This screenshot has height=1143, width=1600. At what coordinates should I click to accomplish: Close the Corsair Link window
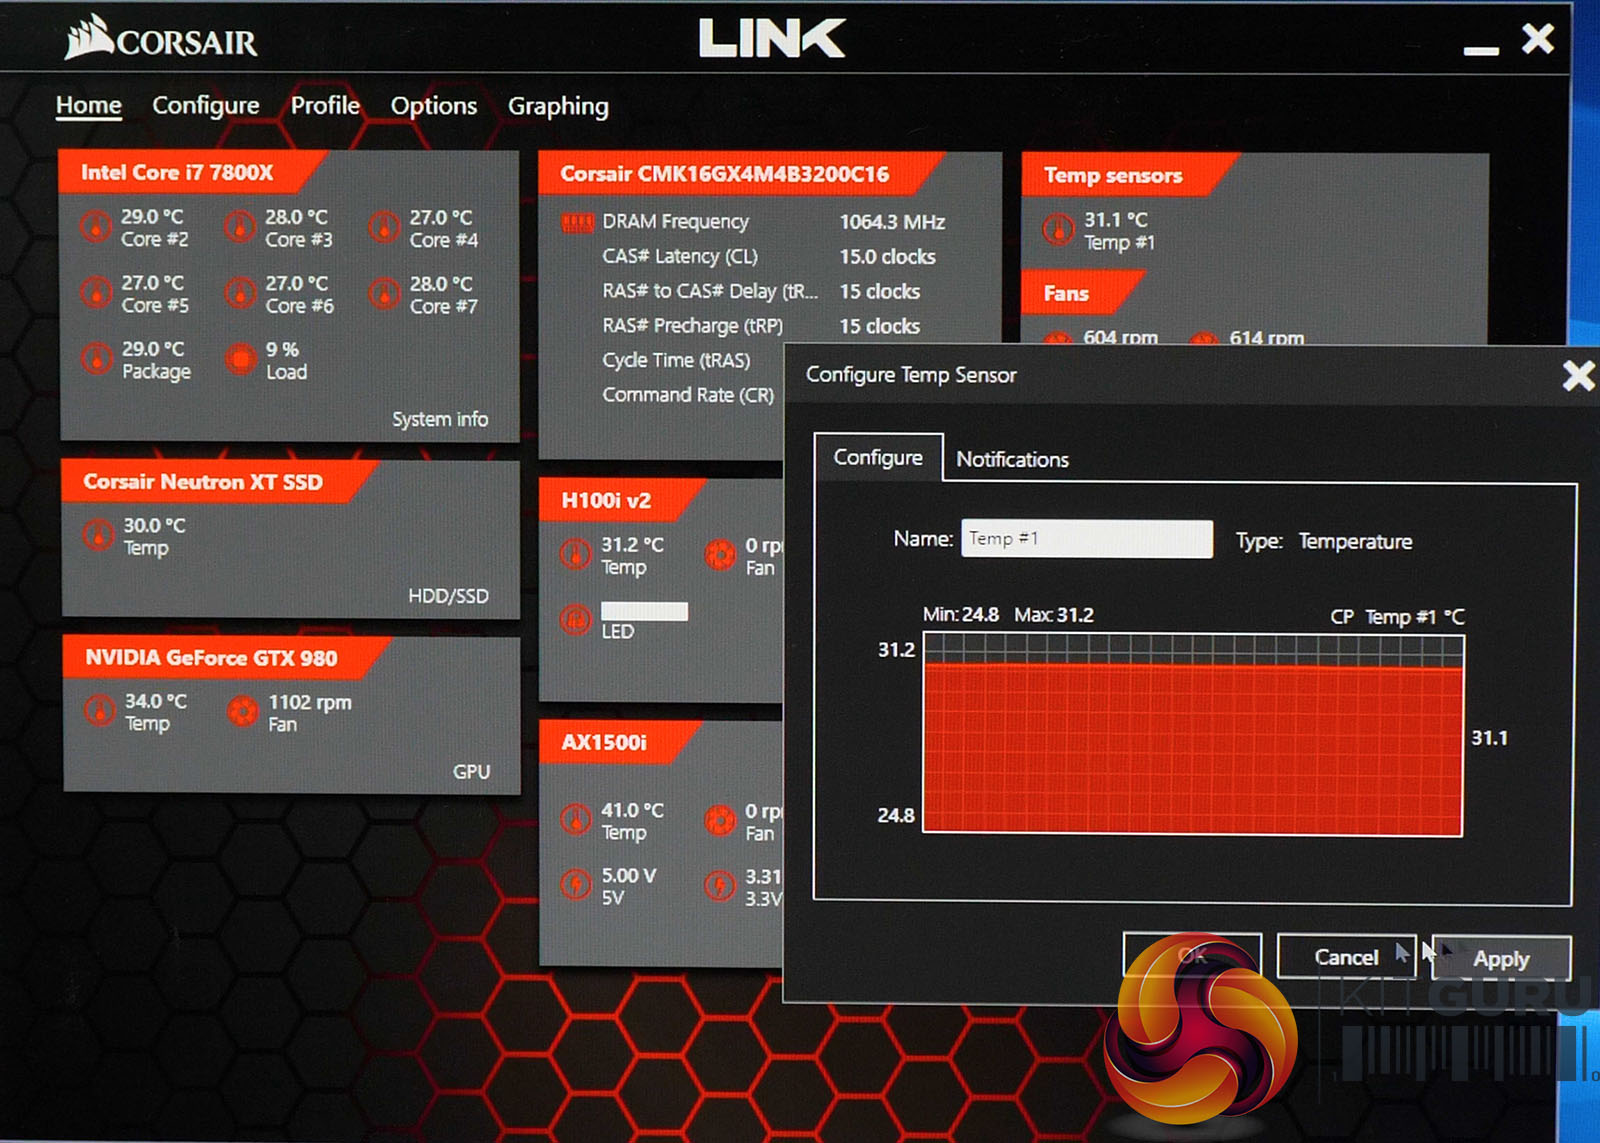pyautogui.click(x=1538, y=39)
